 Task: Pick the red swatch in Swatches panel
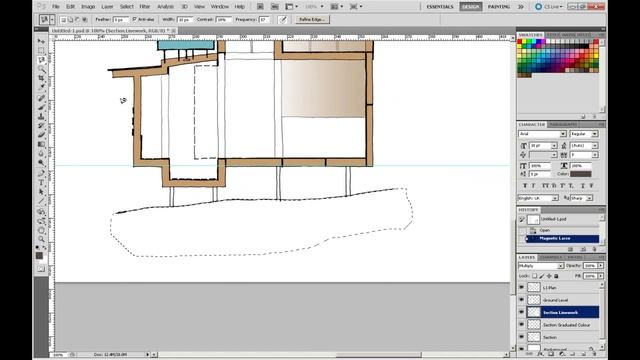click(520, 42)
